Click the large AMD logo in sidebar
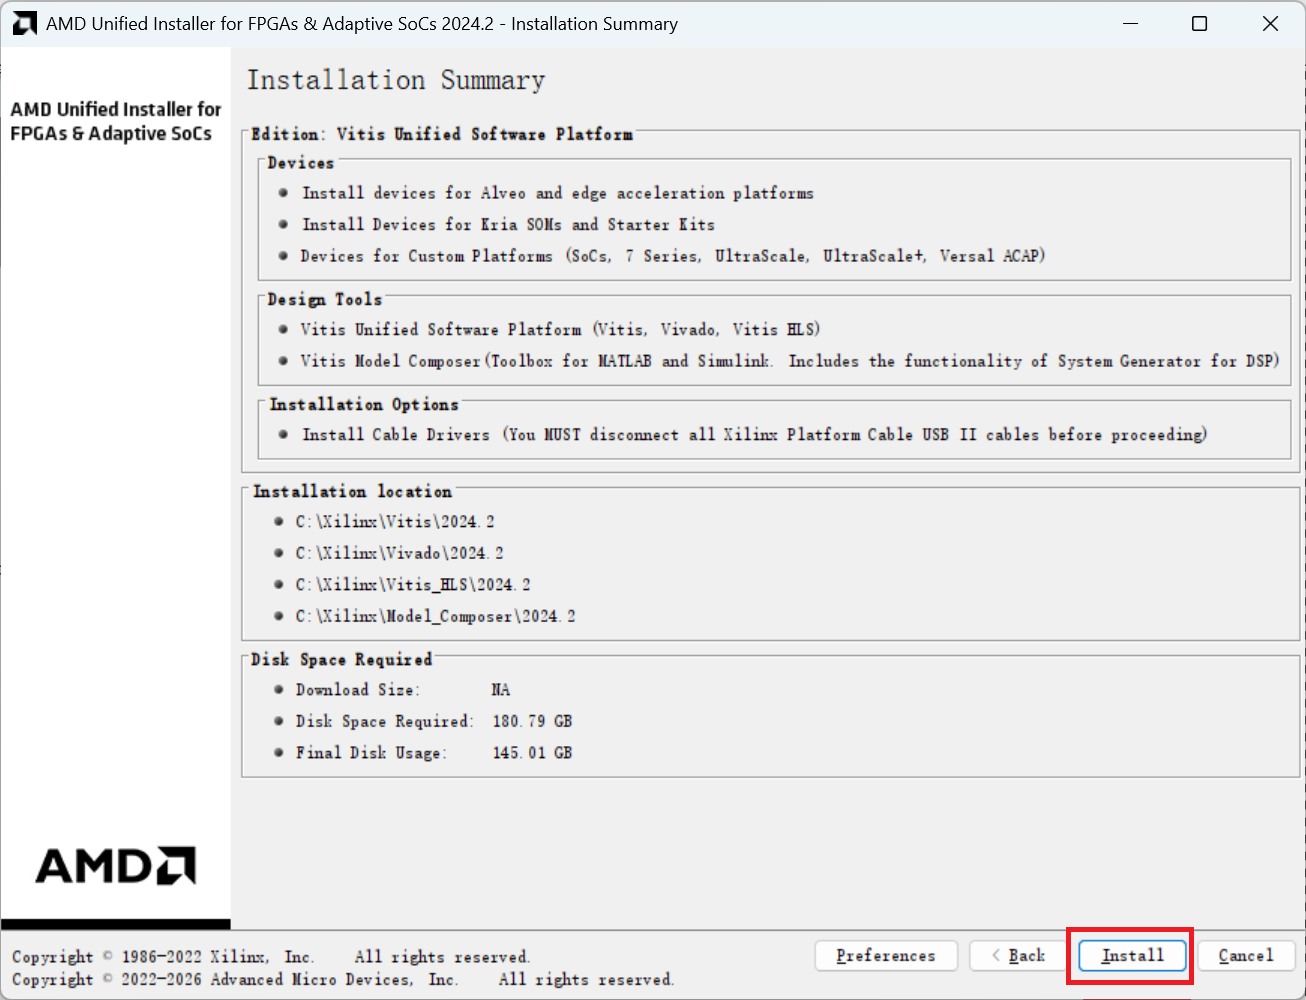Screen dimensions: 1306x1000 click(116, 866)
